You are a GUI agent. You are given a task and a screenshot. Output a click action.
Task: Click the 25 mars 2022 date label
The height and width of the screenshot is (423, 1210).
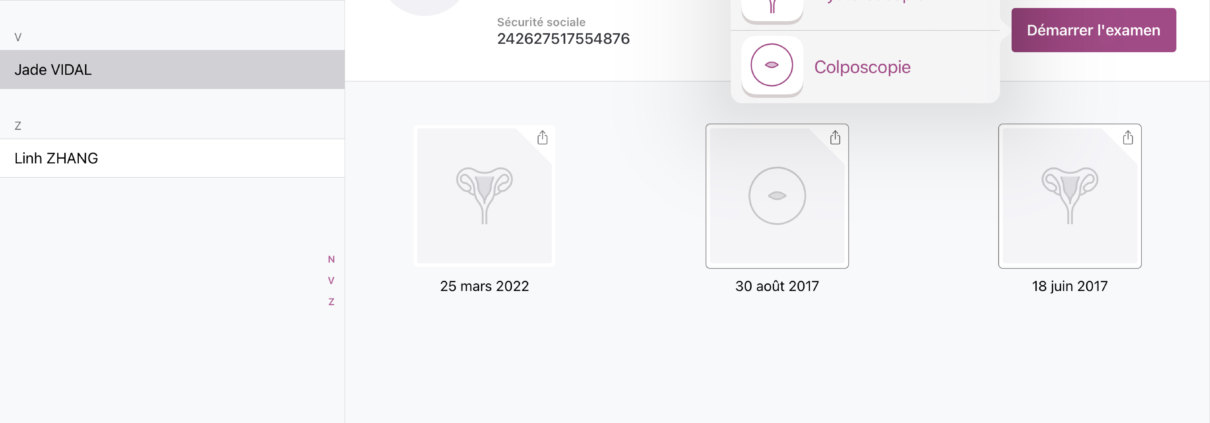click(x=485, y=286)
